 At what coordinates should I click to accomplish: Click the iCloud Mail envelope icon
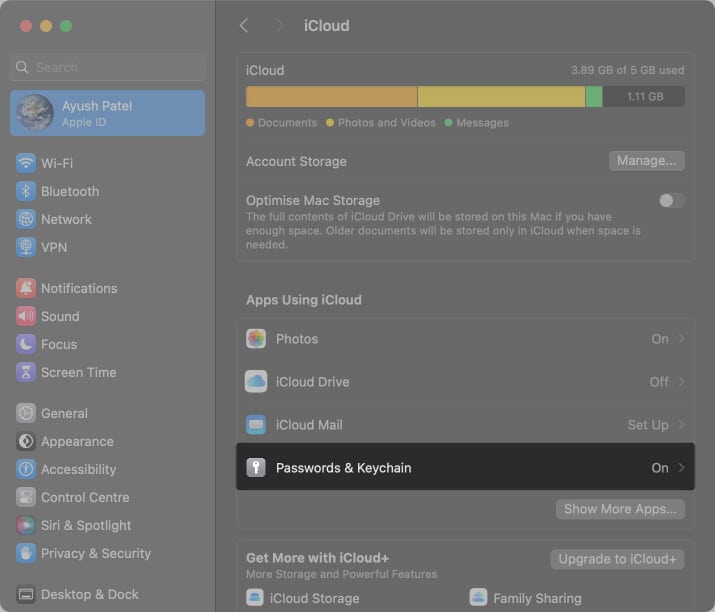(x=256, y=425)
